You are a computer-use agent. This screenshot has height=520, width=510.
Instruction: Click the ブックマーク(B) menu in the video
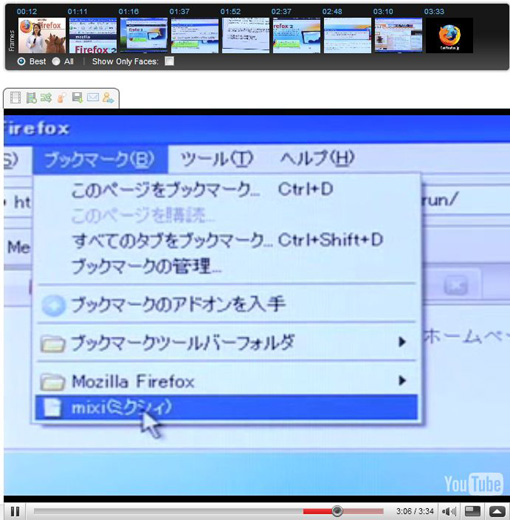(100, 159)
